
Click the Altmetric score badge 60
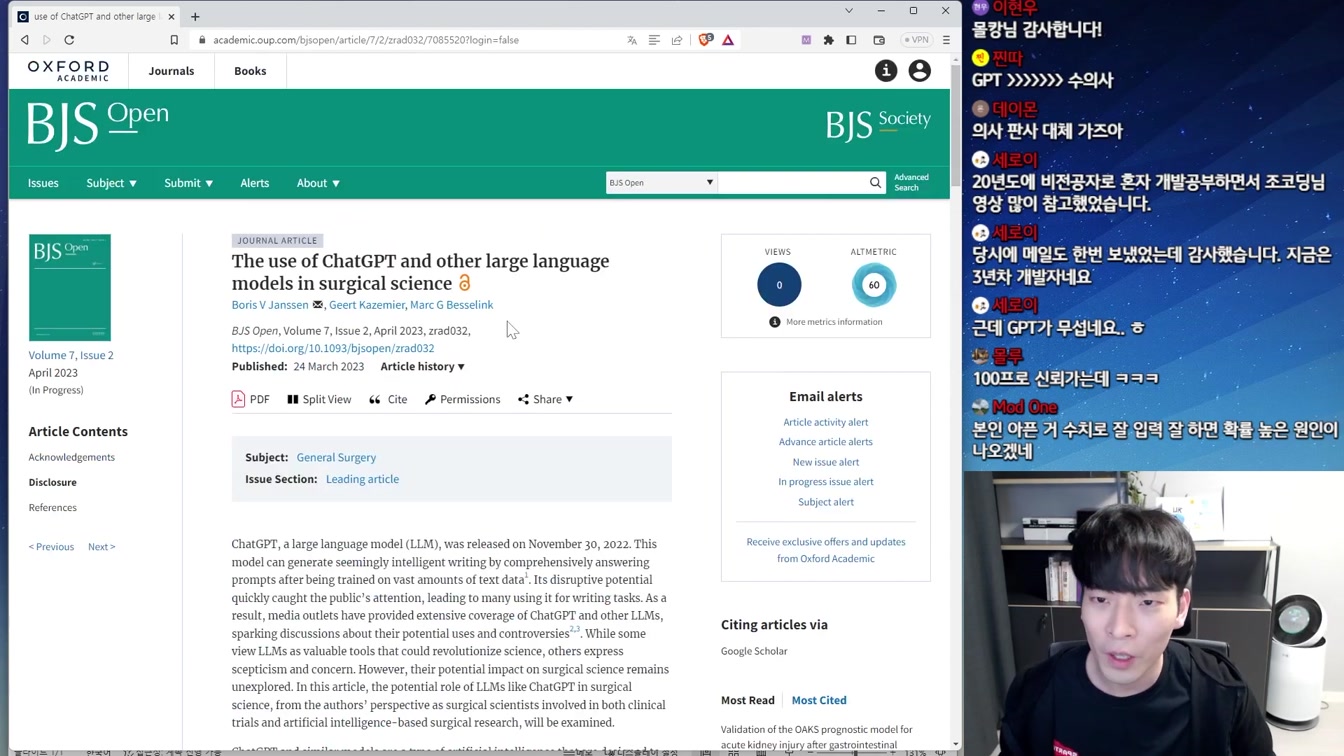click(x=874, y=285)
